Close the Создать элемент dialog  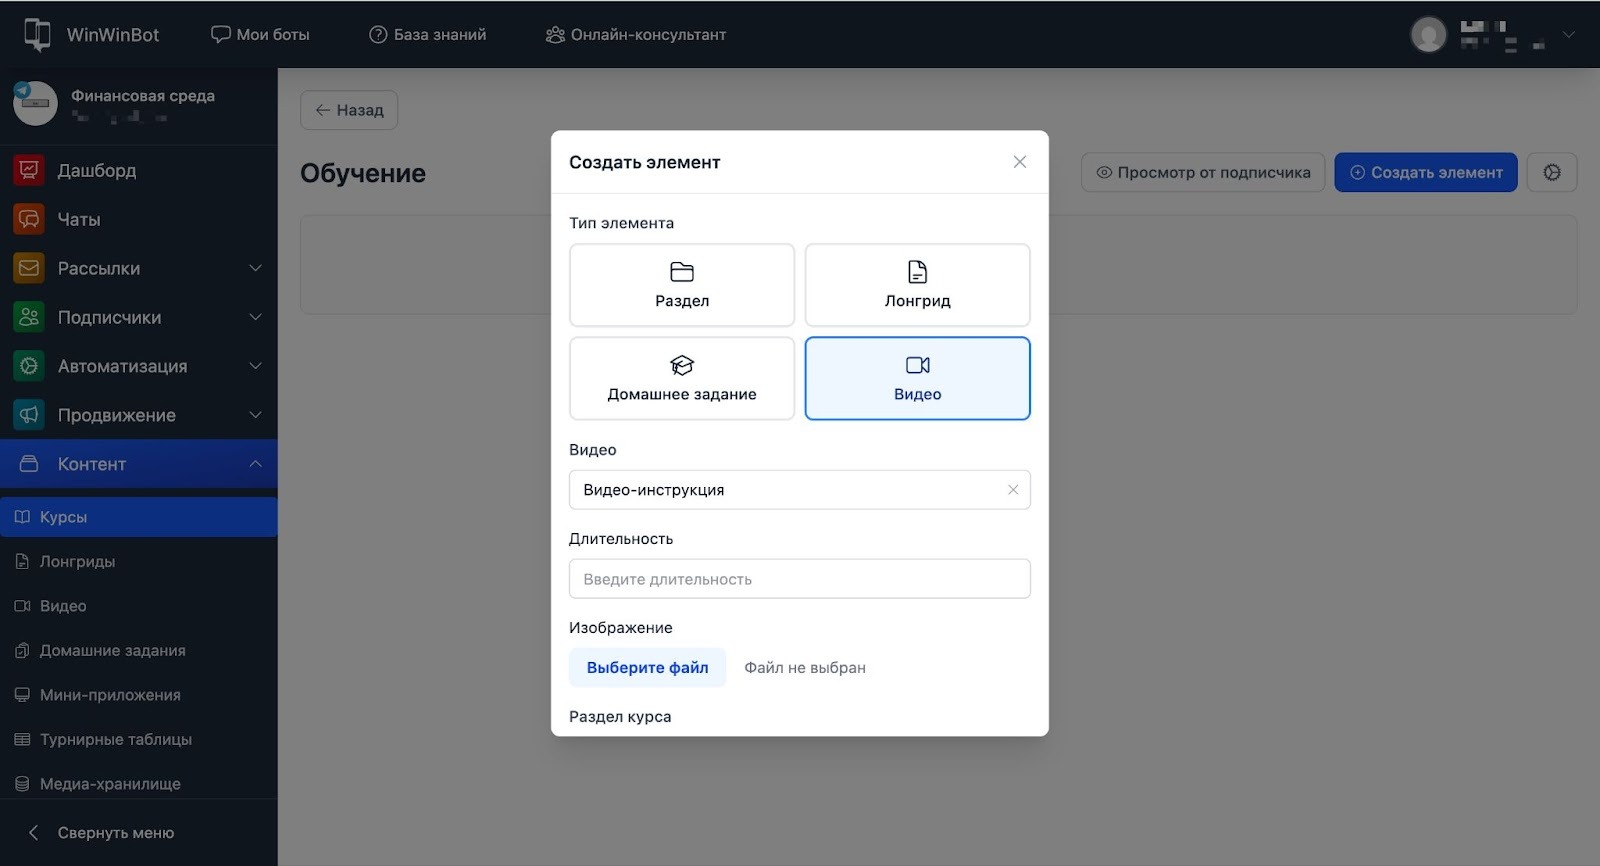tap(1019, 162)
